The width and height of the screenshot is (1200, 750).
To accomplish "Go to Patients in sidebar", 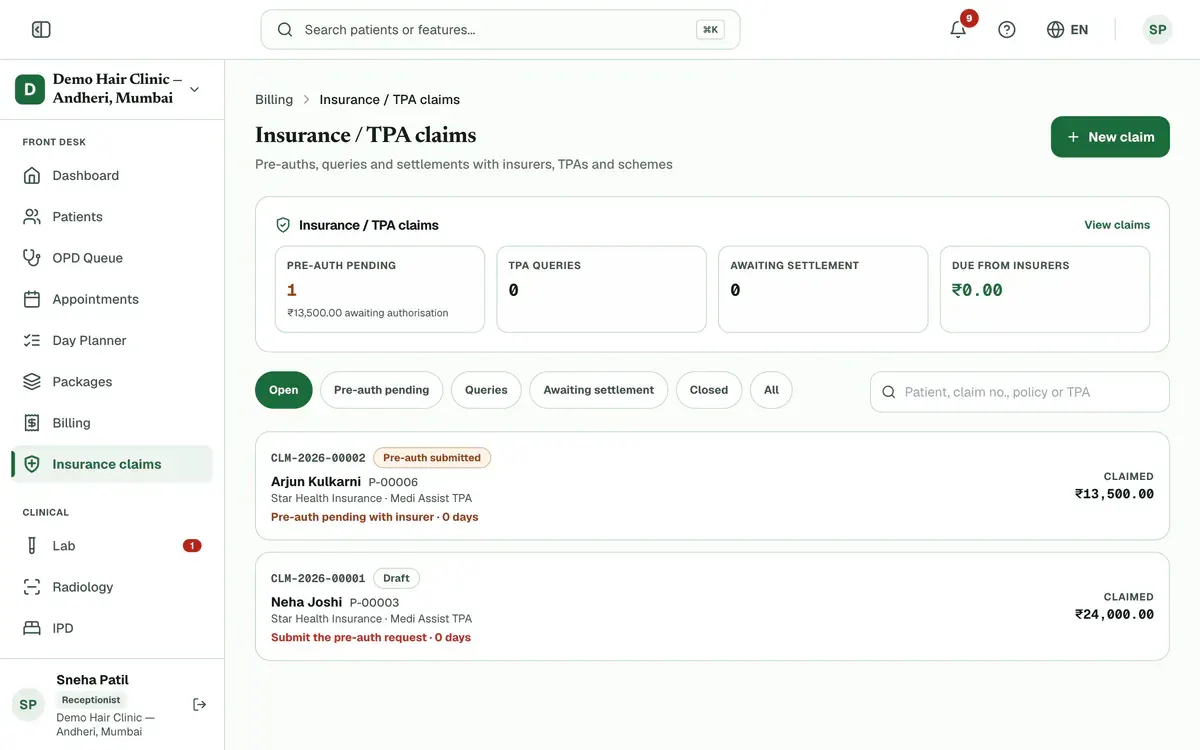I will point(112,216).
